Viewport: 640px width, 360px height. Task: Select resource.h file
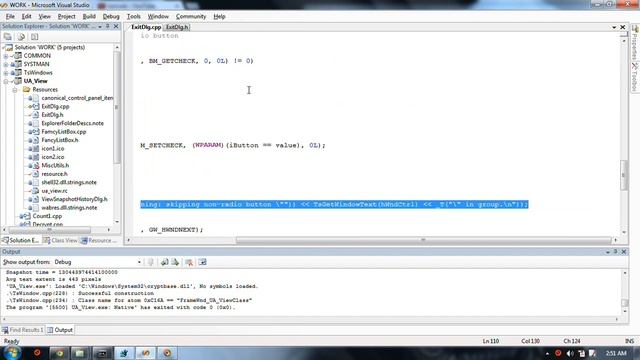(54, 174)
